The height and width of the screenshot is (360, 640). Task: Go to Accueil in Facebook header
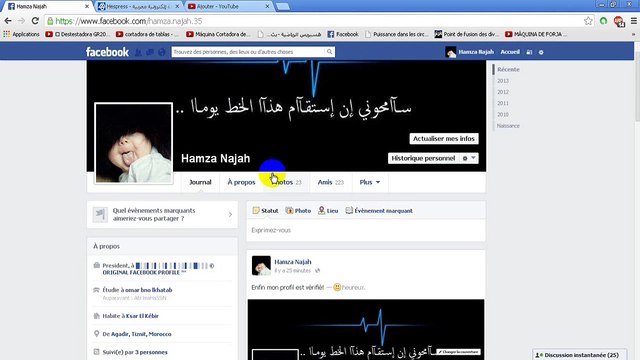click(510, 52)
